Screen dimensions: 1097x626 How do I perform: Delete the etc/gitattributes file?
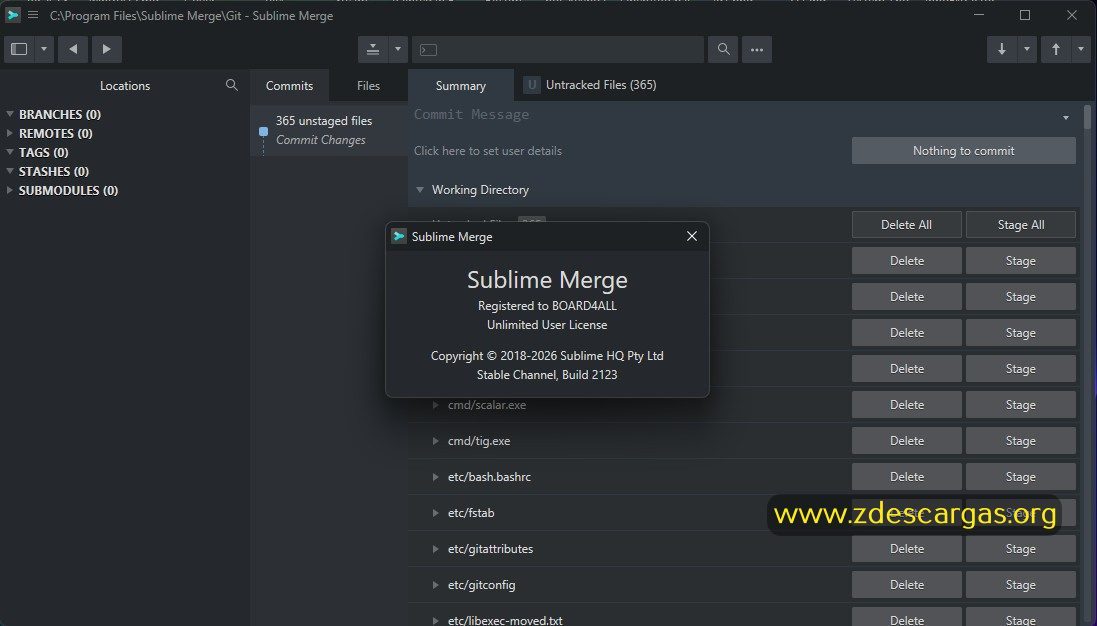tap(906, 548)
